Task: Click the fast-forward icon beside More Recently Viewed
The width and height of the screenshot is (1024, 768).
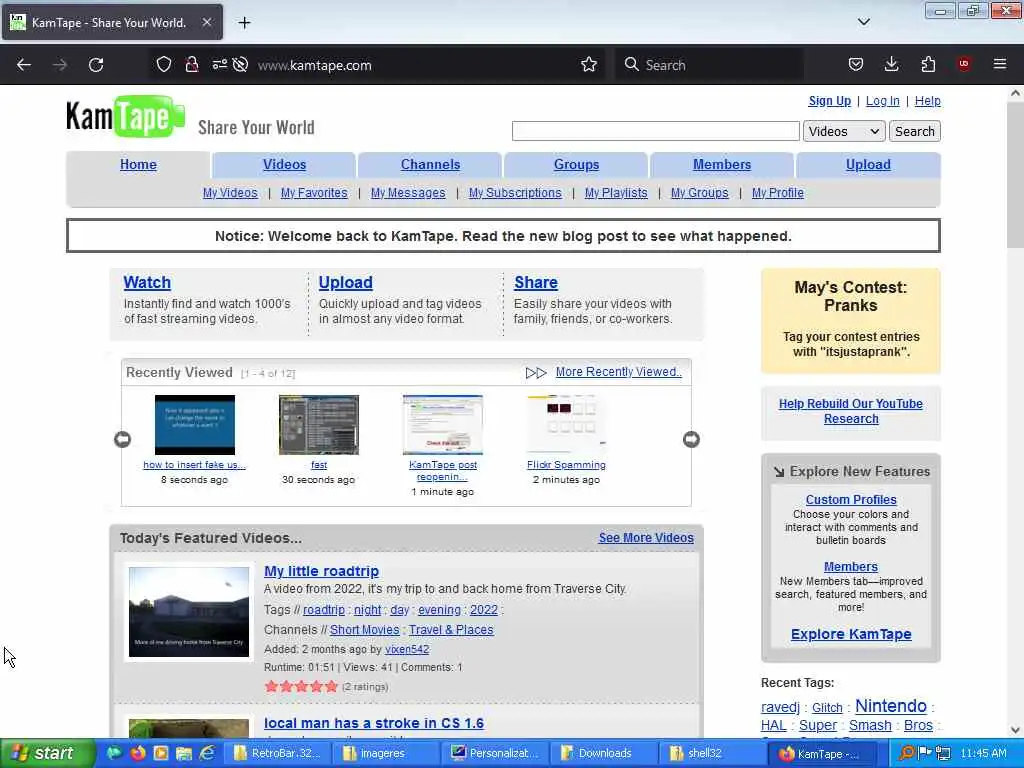Action: (536, 373)
